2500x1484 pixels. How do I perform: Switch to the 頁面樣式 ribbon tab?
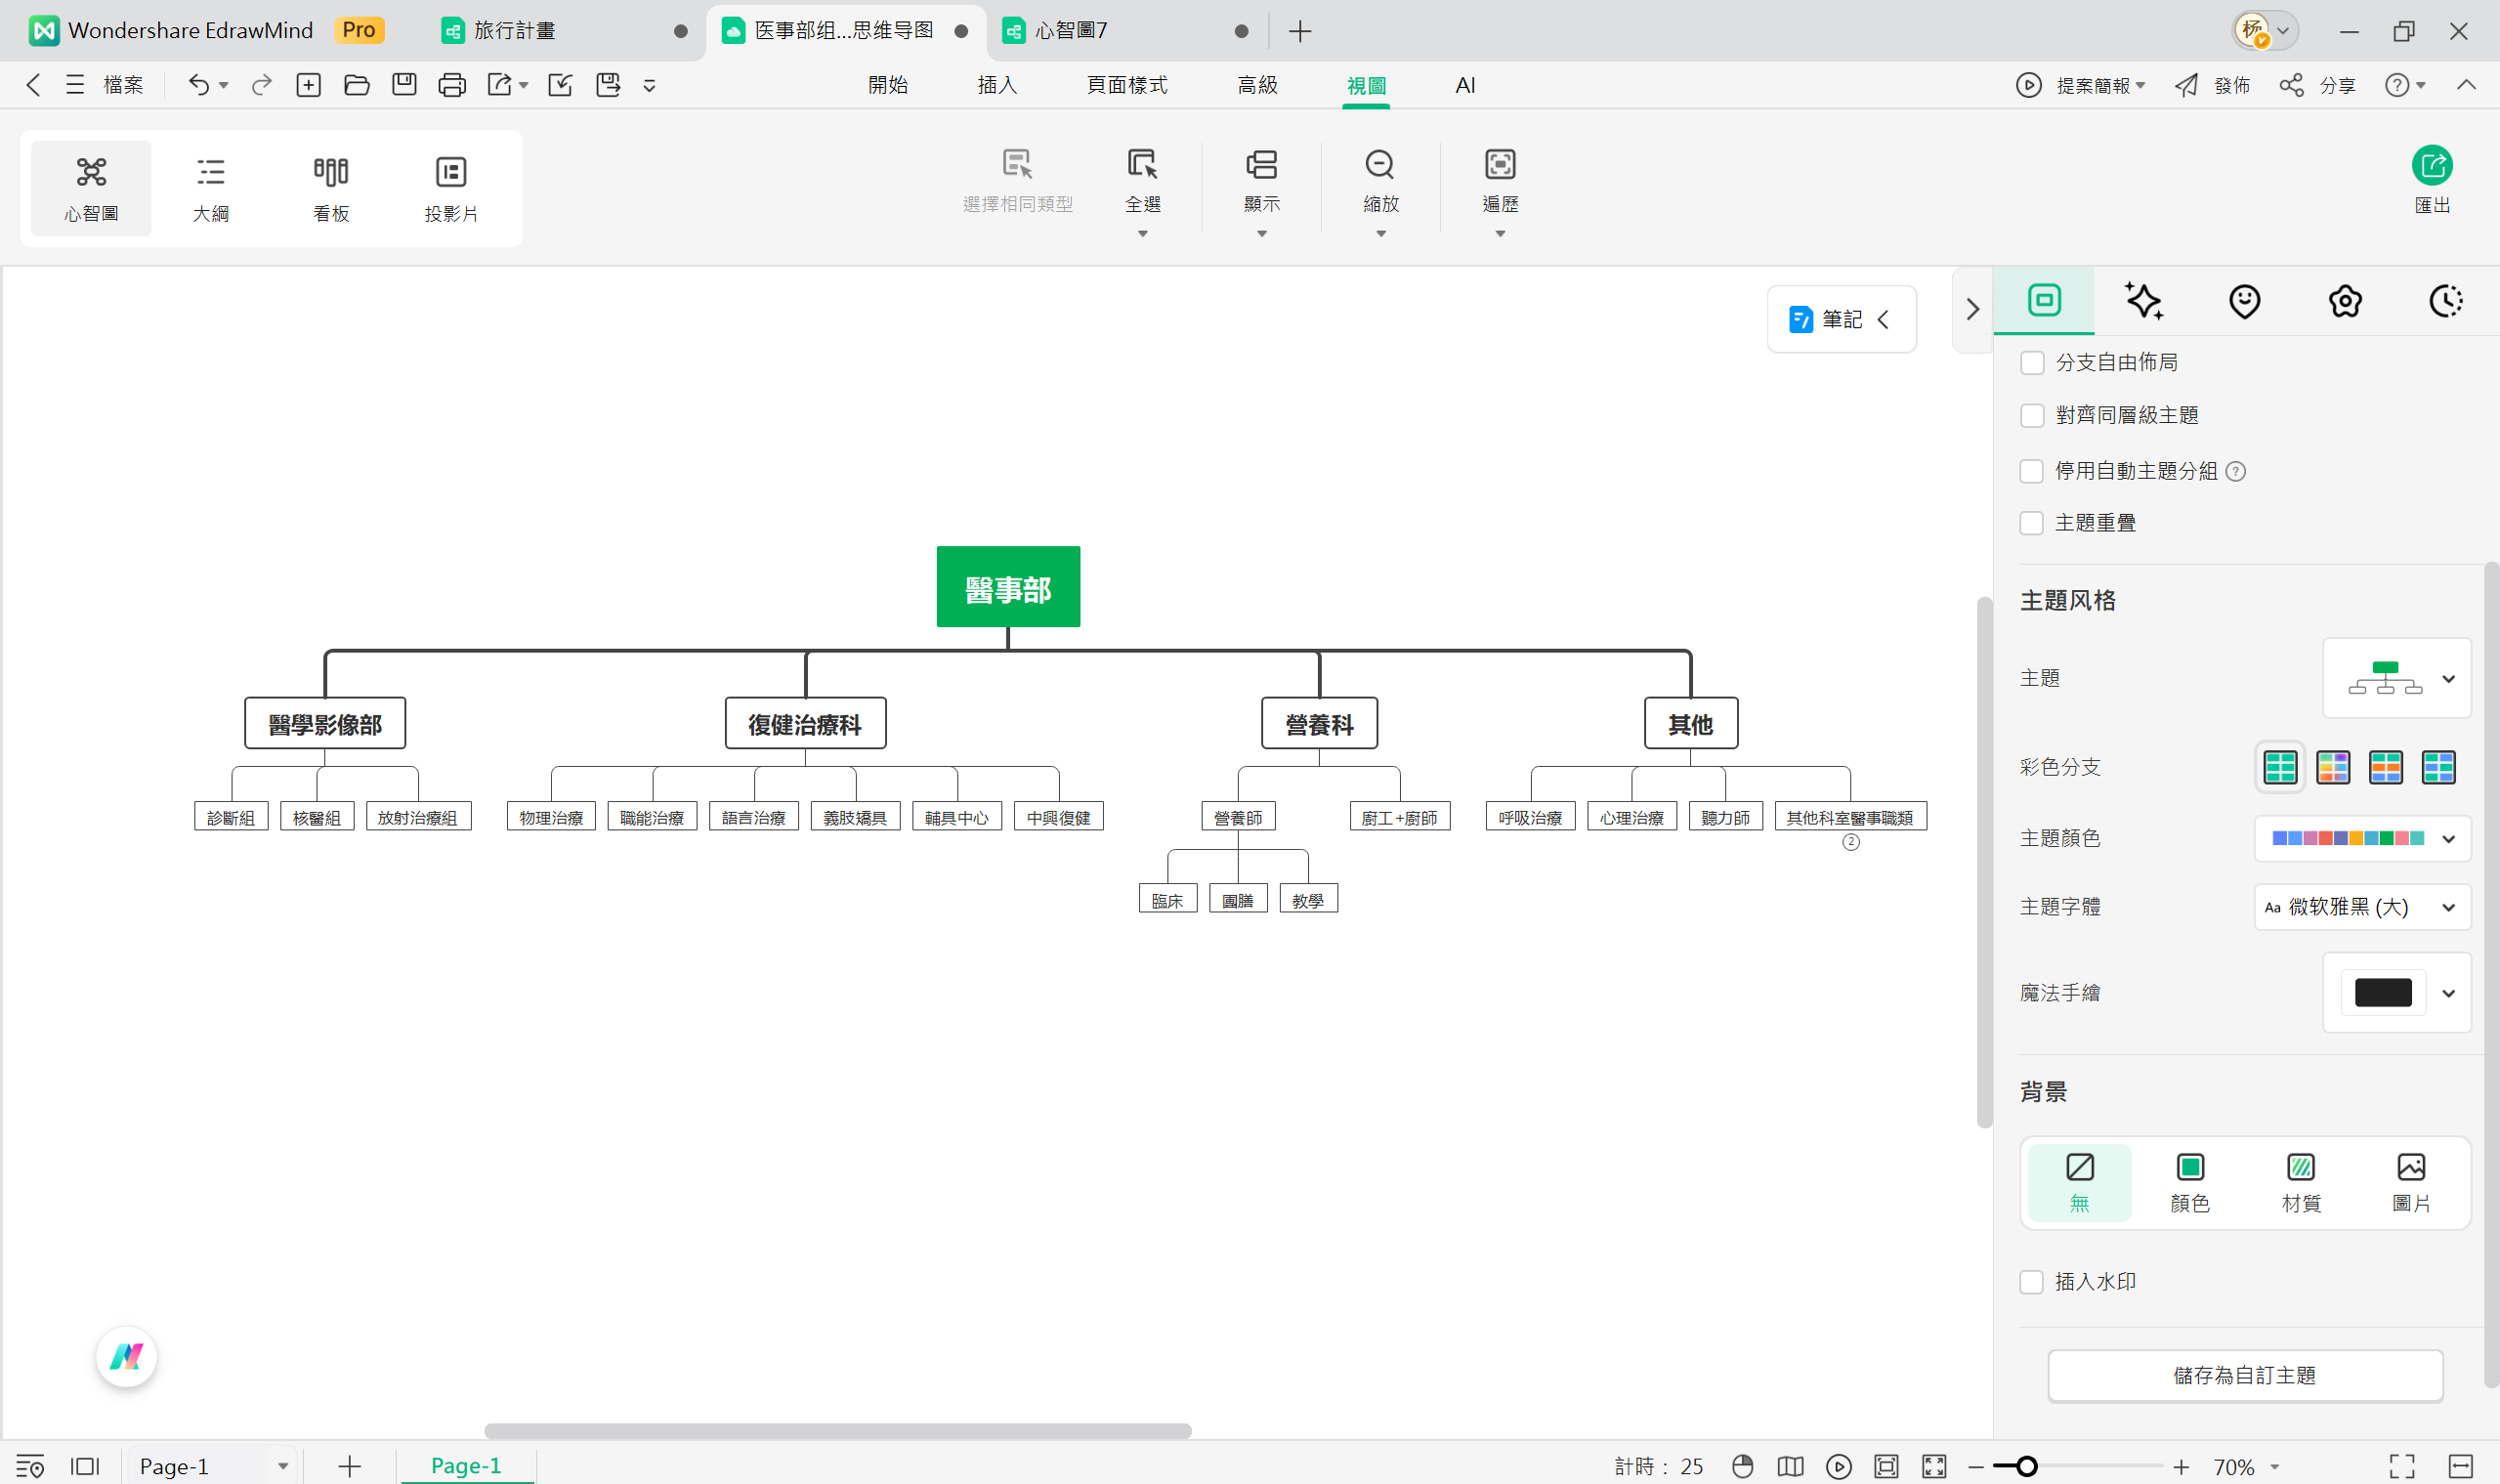[x=1126, y=85]
